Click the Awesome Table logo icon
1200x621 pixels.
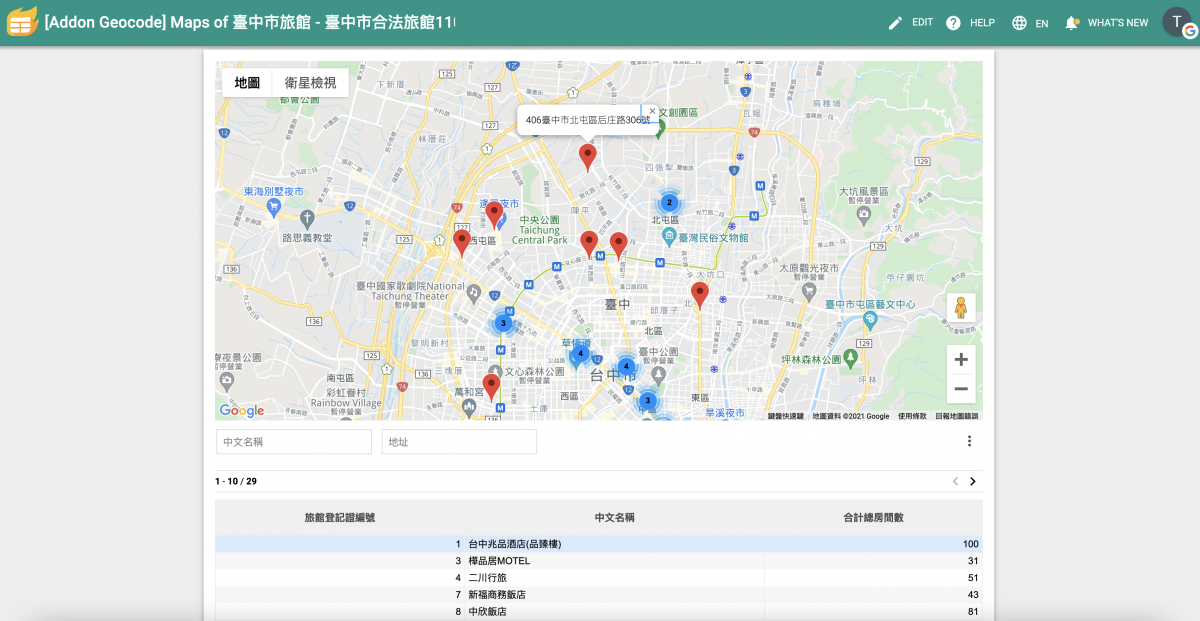pyautogui.click(x=22, y=21)
